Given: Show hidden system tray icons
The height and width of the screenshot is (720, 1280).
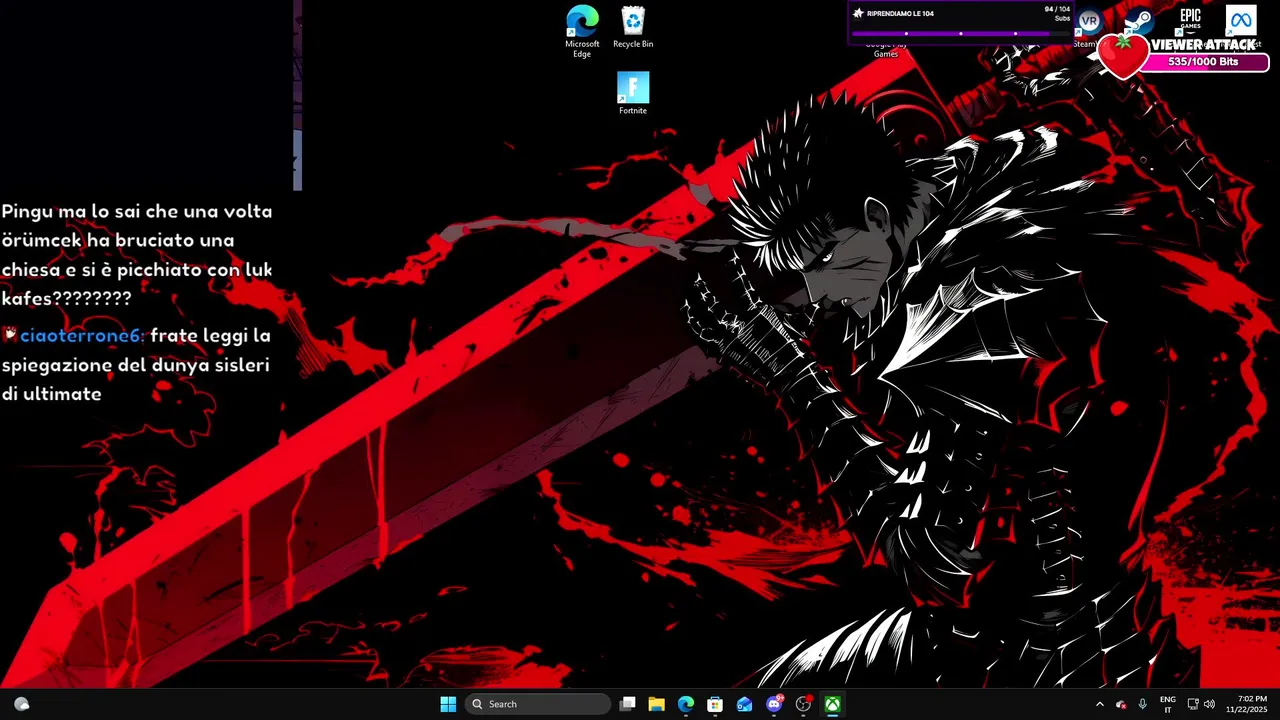Looking at the screenshot, I should tap(1099, 704).
